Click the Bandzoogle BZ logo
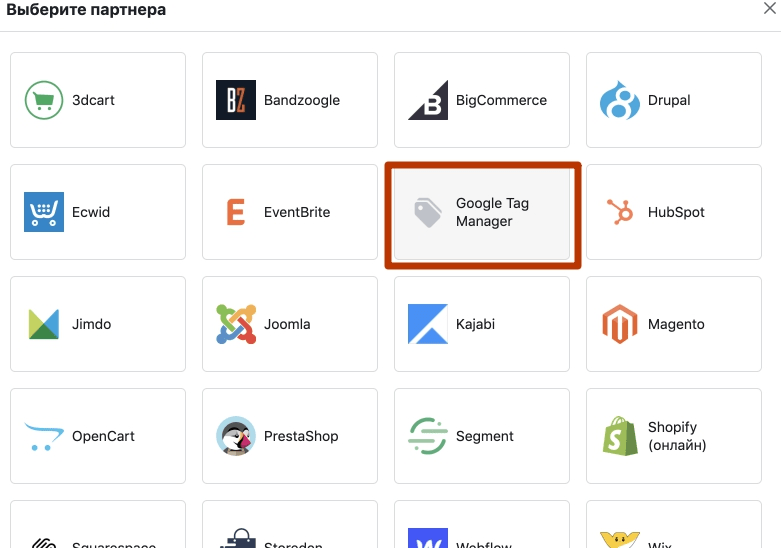This screenshot has height=548, width=781. 236,100
